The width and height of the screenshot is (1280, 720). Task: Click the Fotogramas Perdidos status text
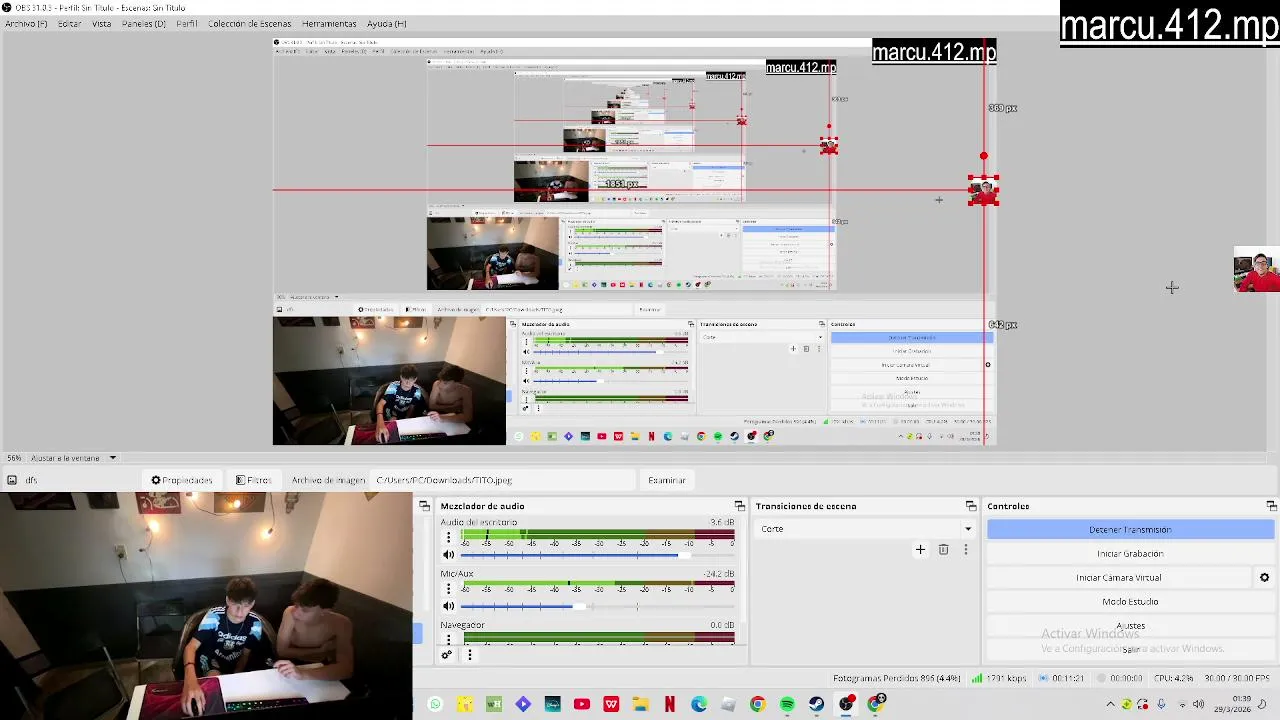[897, 679]
